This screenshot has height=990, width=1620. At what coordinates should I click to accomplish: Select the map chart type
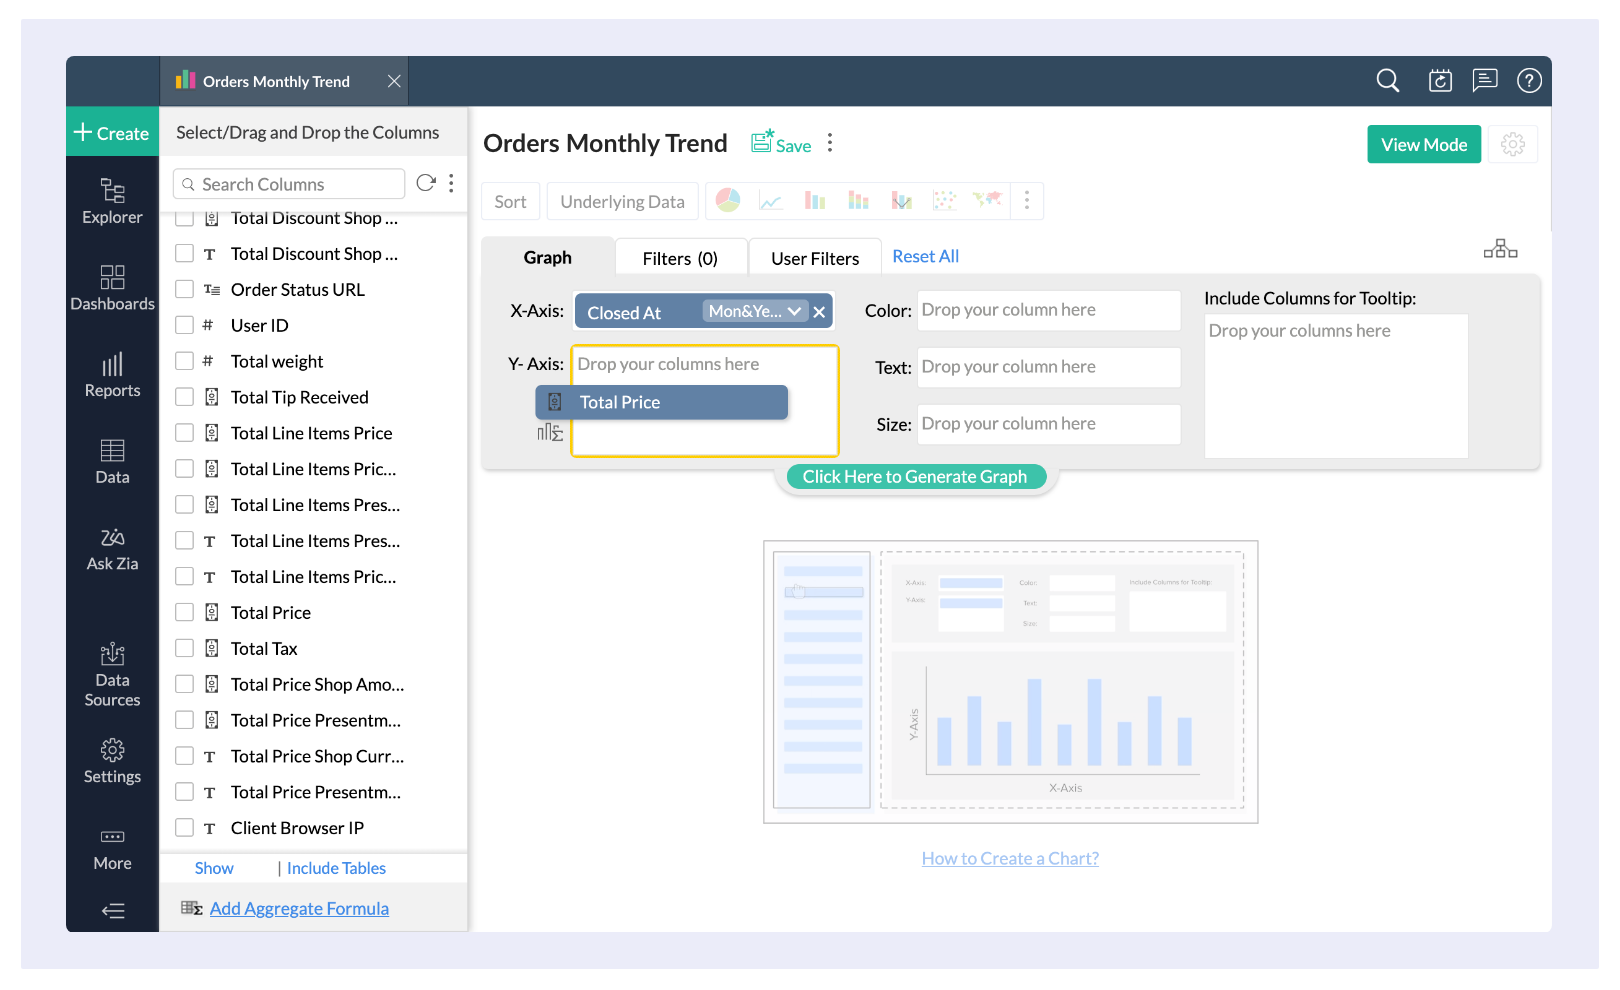click(987, 199)
